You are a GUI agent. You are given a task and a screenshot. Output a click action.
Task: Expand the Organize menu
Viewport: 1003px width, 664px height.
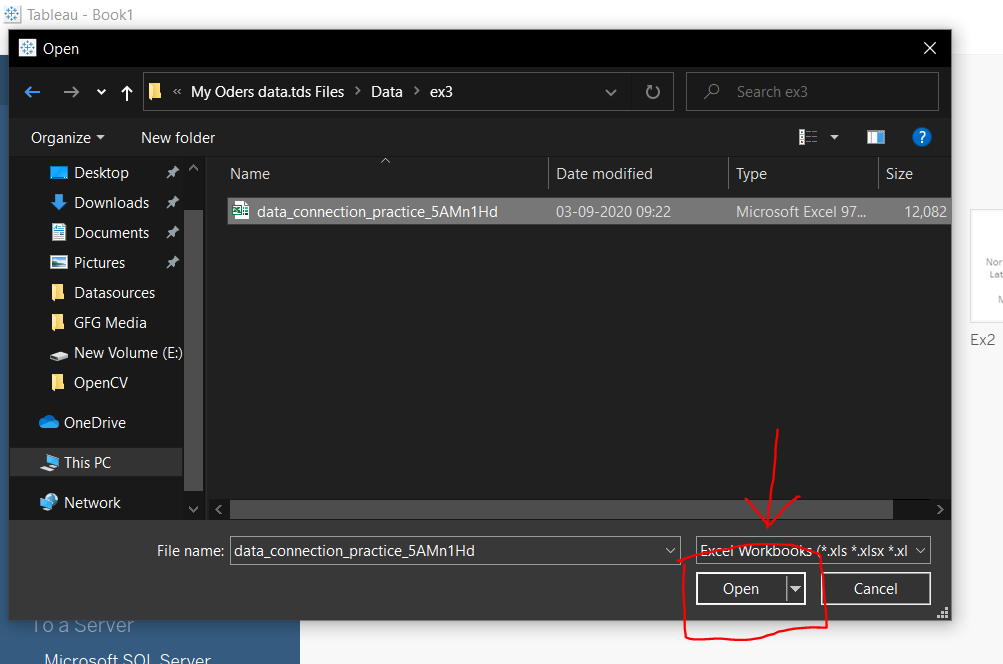67,138
